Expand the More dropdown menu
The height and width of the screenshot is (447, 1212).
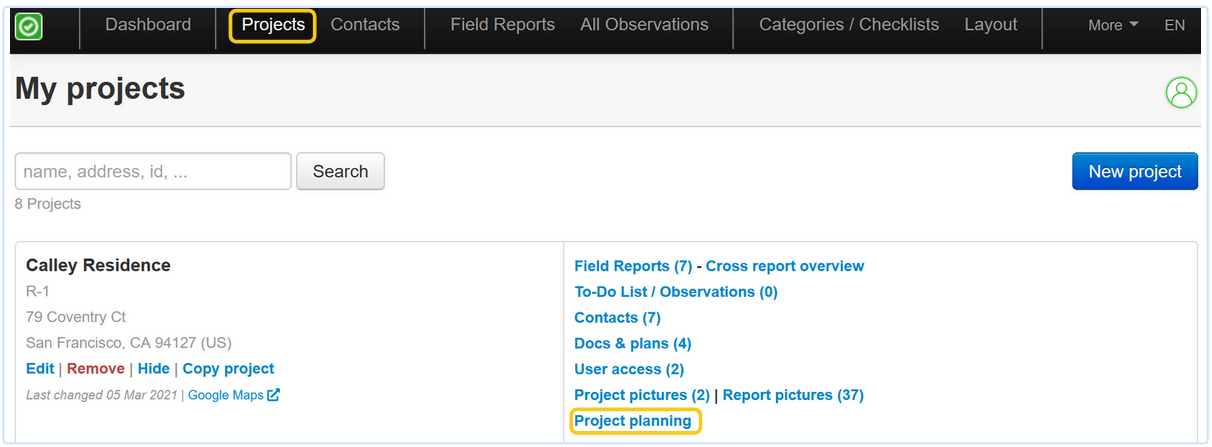(1113, 26)
